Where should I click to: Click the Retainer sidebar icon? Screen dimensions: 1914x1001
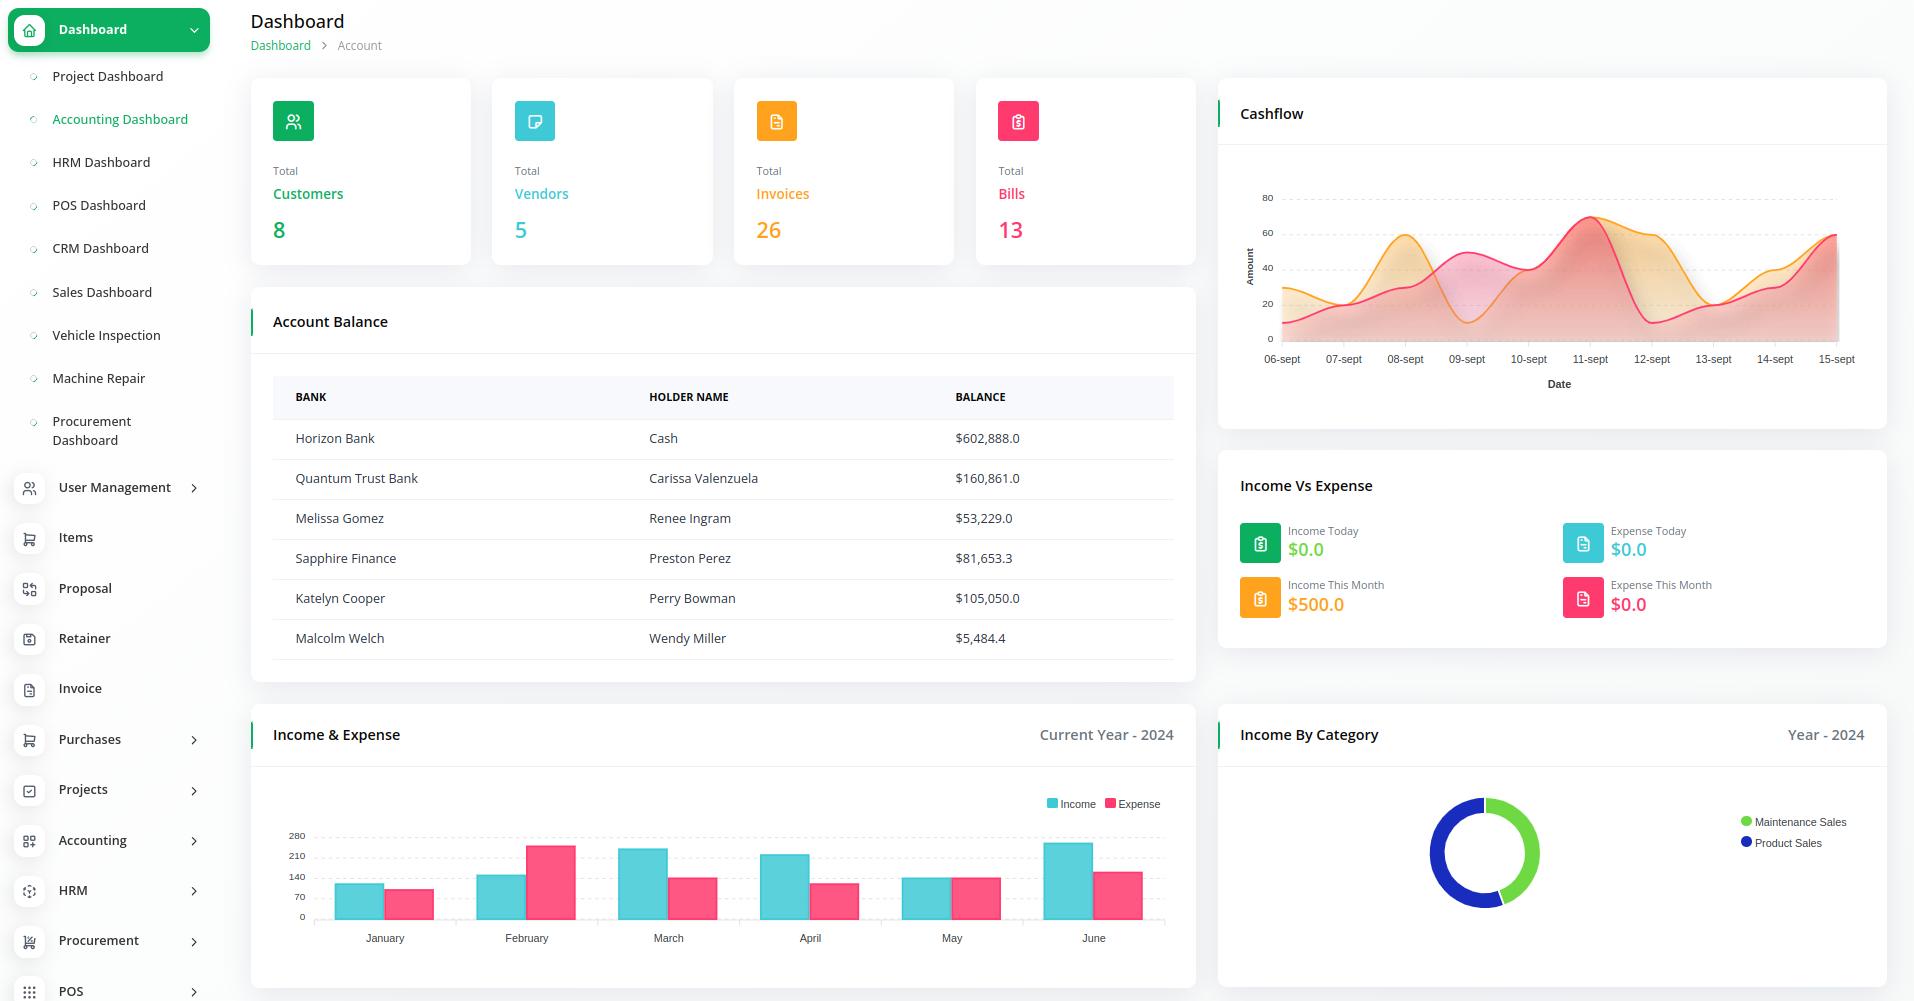(x=30, y=639)
